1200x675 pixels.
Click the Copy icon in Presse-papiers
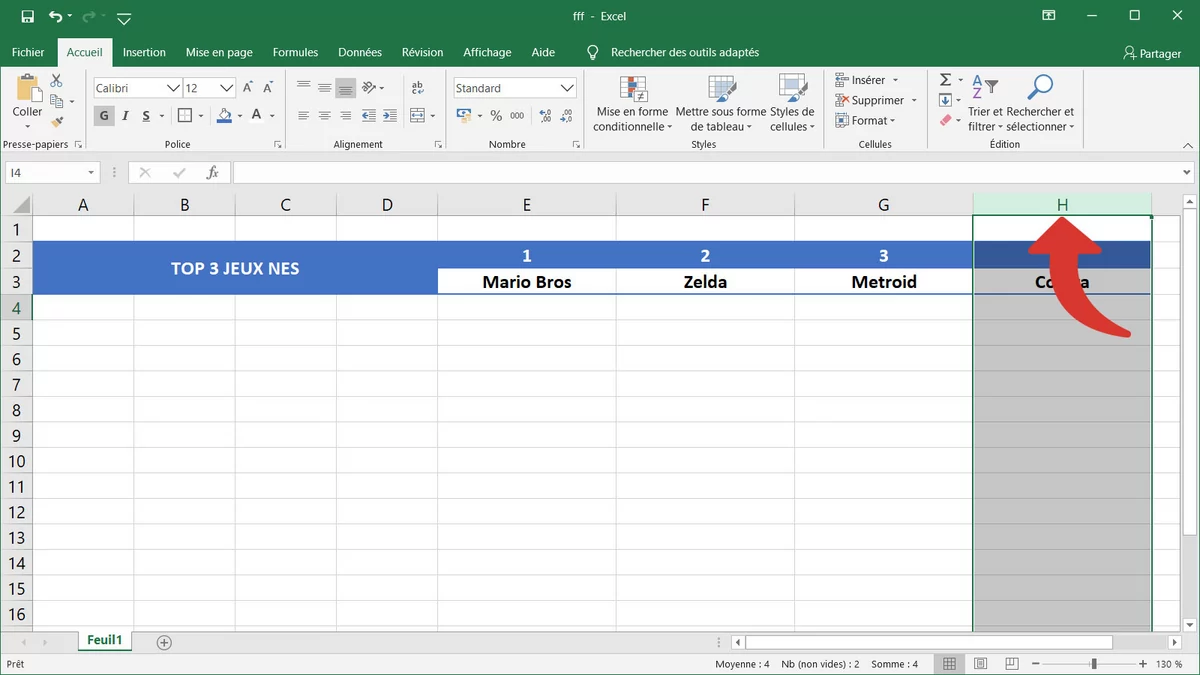[57, 101]
